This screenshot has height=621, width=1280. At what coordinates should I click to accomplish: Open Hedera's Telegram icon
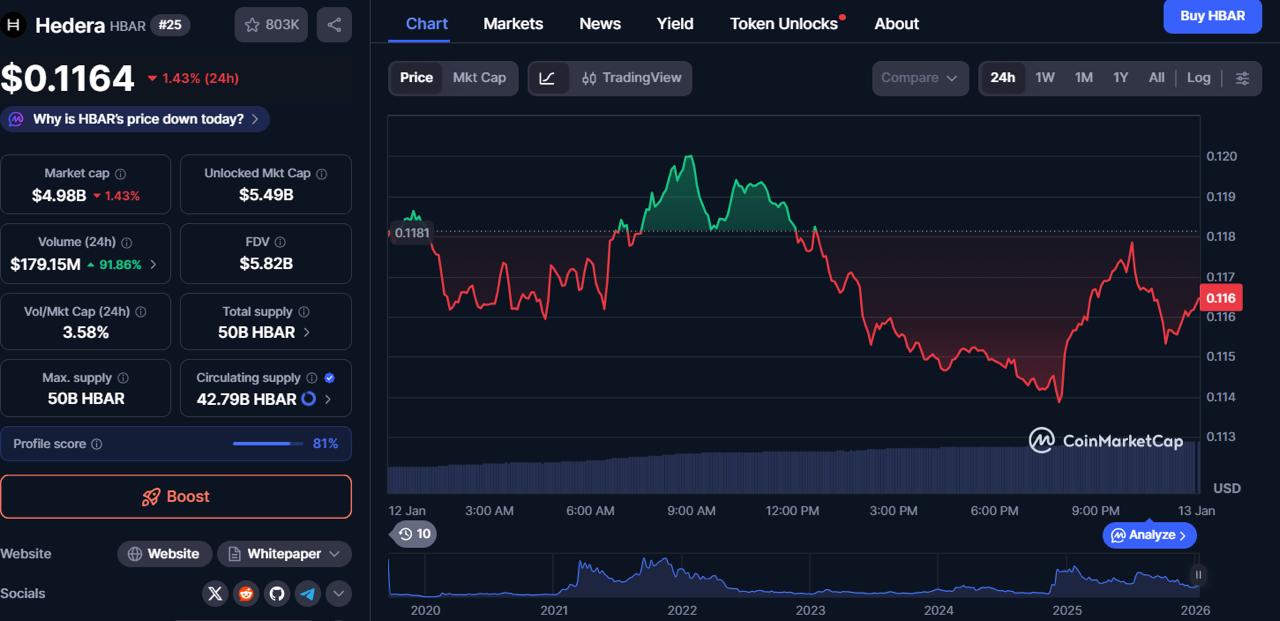[307, 593]
